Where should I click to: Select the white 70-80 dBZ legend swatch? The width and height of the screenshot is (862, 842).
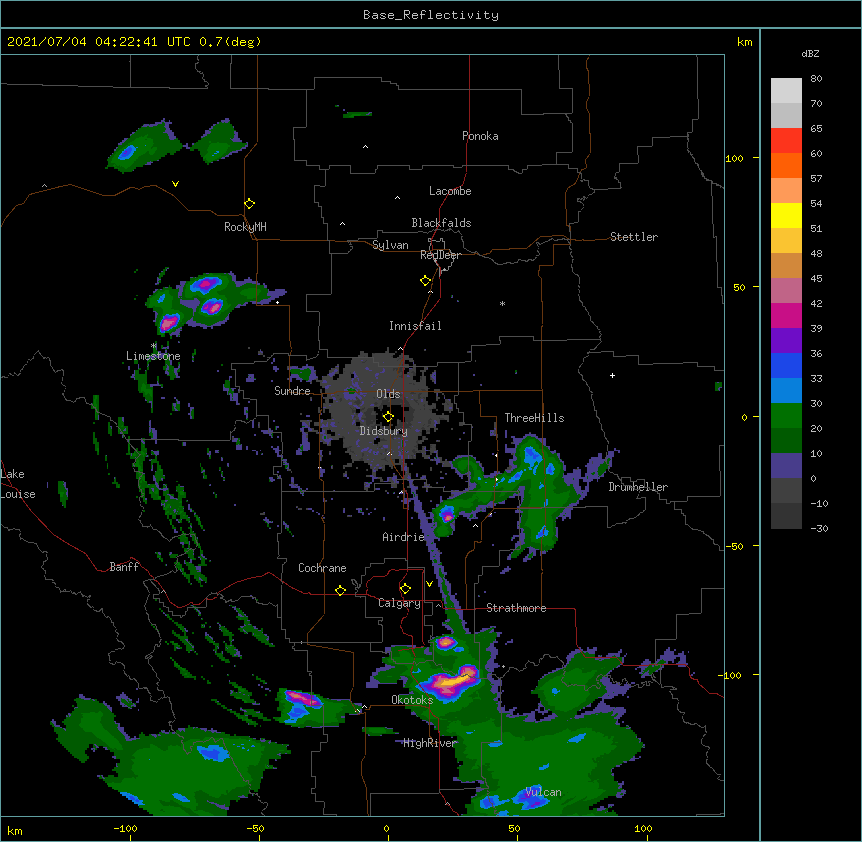[x=786, y=91]
